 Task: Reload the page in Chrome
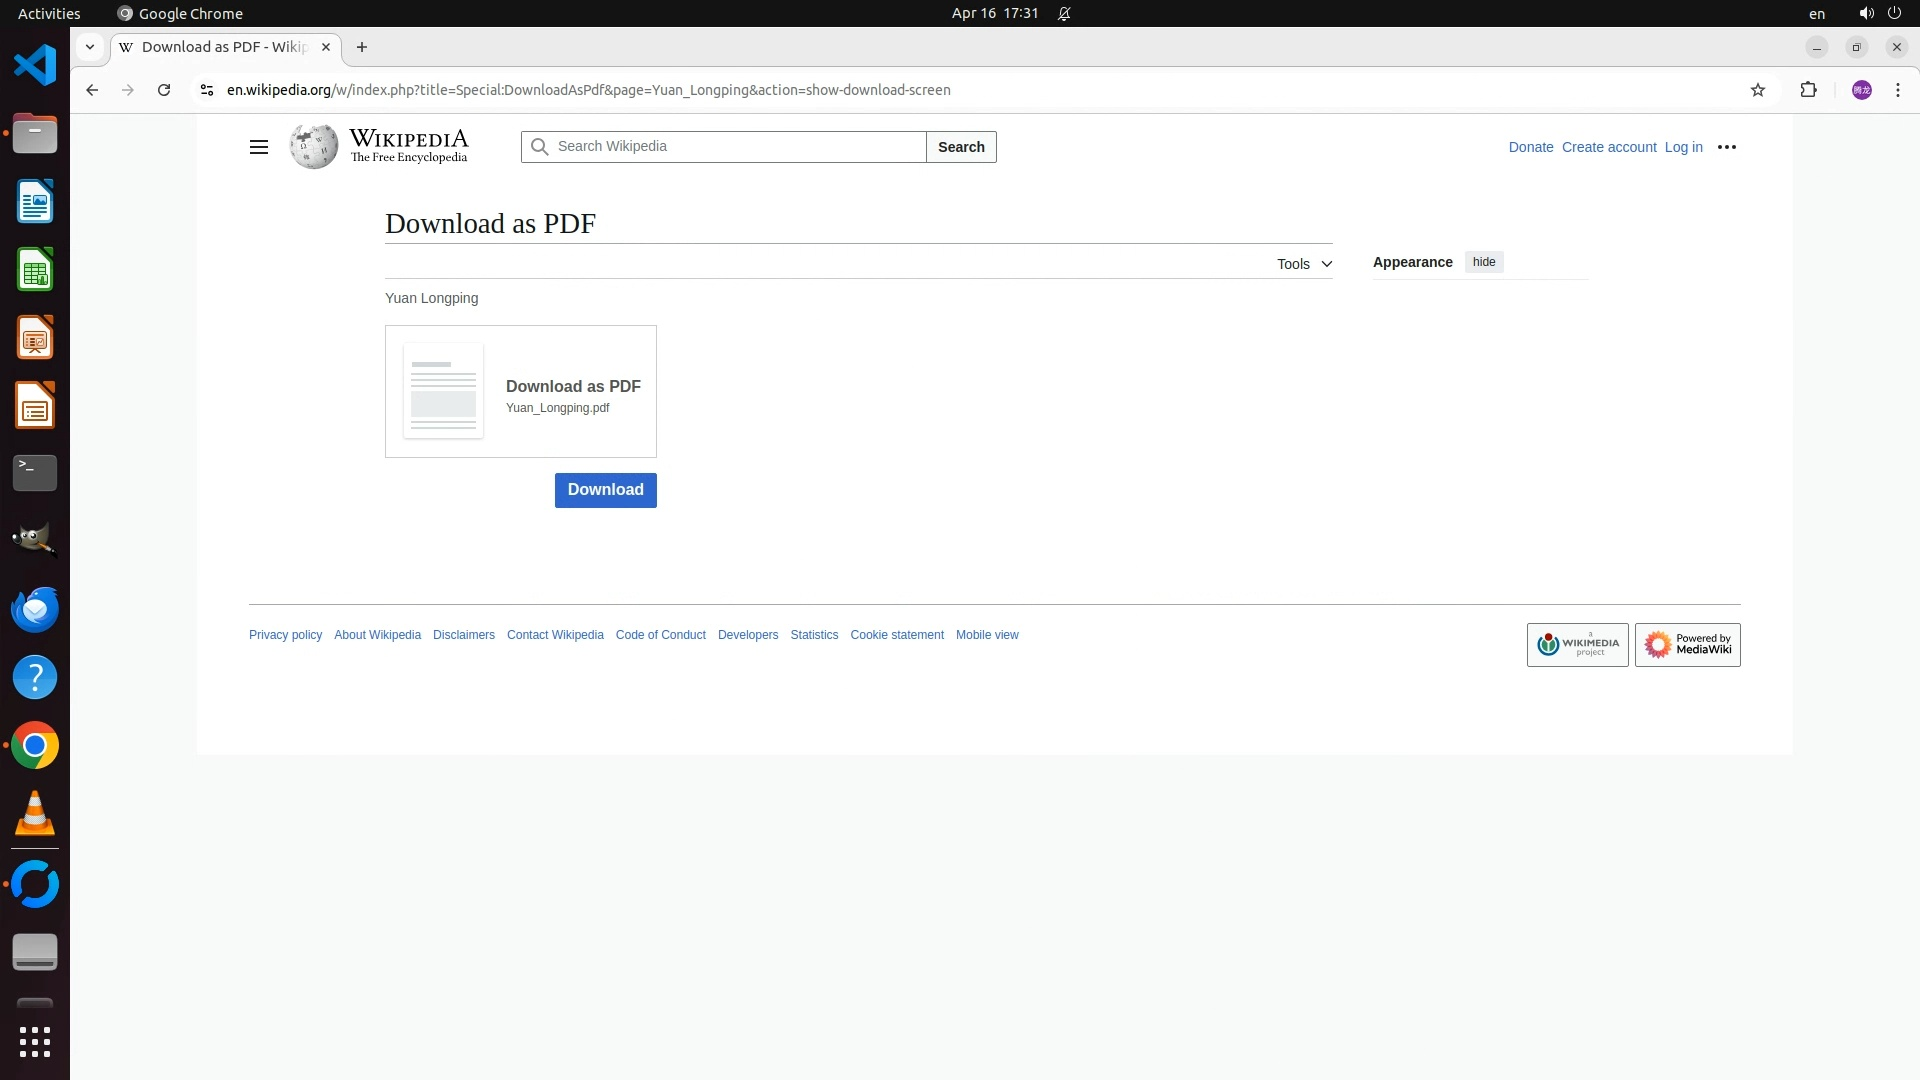point(164,90)
